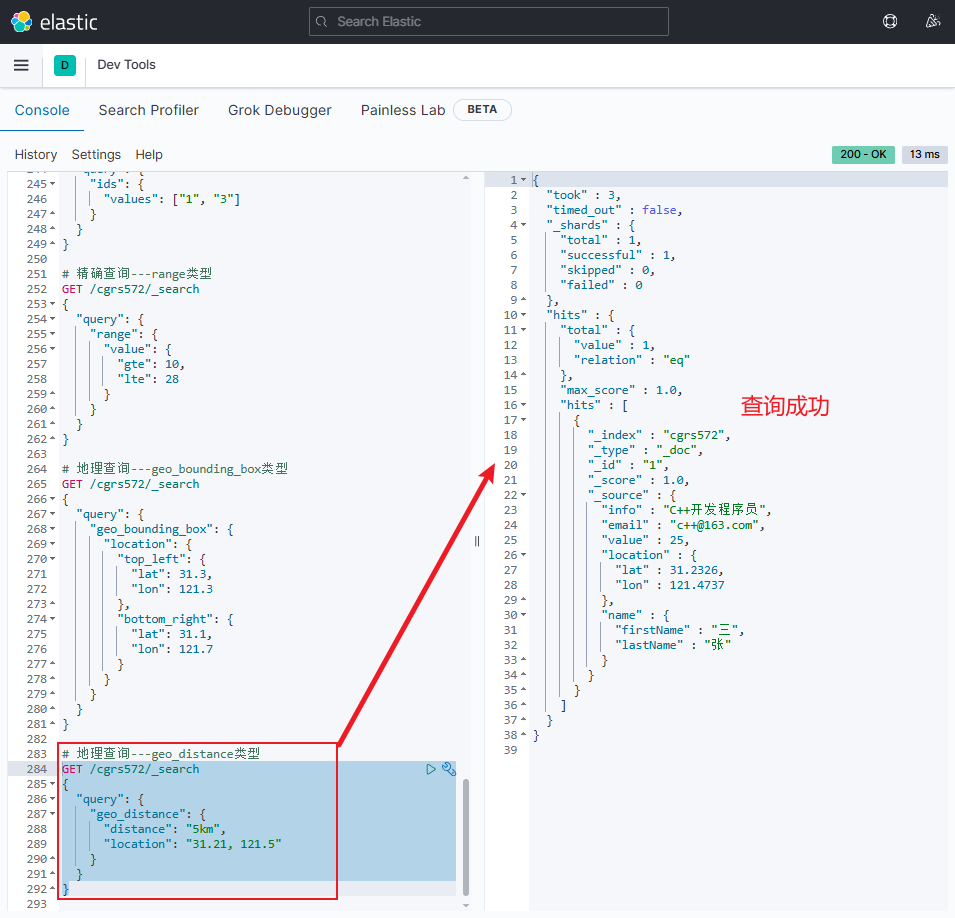The height and width of the screenshot is (918, 955).
Task: Open the wrench request options icon
Action: pyautogui.click(x=449, y=769)
